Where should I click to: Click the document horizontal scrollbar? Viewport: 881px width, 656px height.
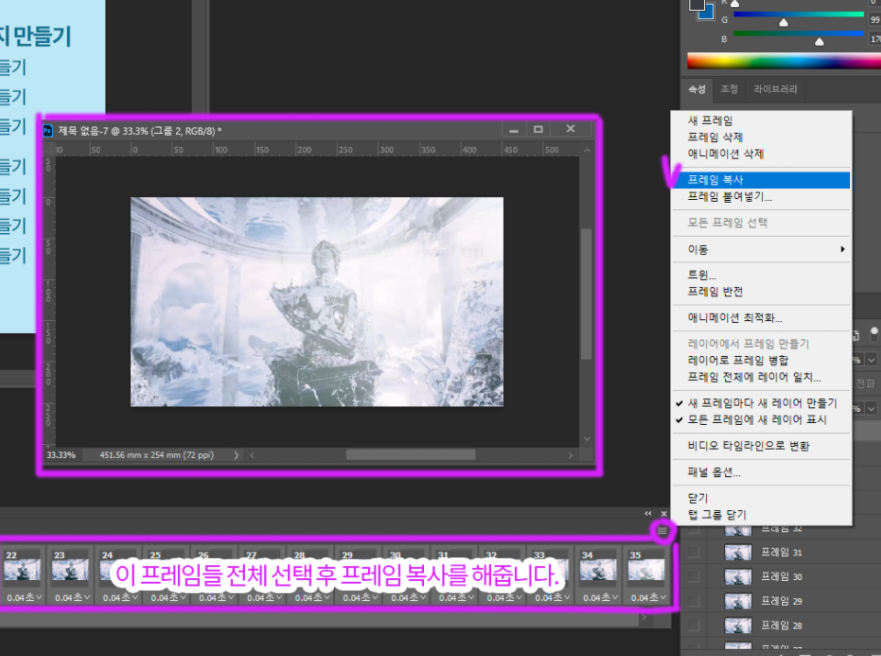tap(411, 455)
